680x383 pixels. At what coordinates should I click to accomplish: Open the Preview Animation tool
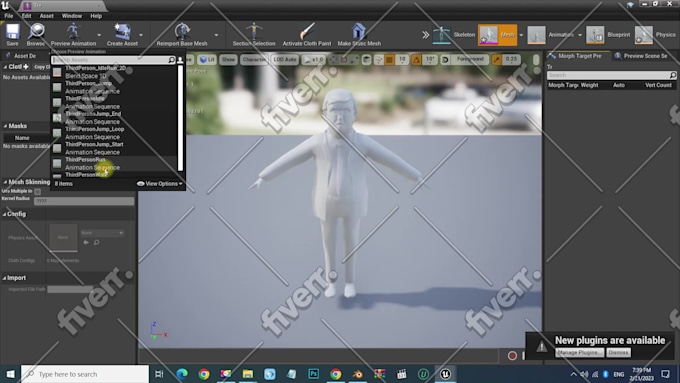pyautogui.click(x=73, y=35)
